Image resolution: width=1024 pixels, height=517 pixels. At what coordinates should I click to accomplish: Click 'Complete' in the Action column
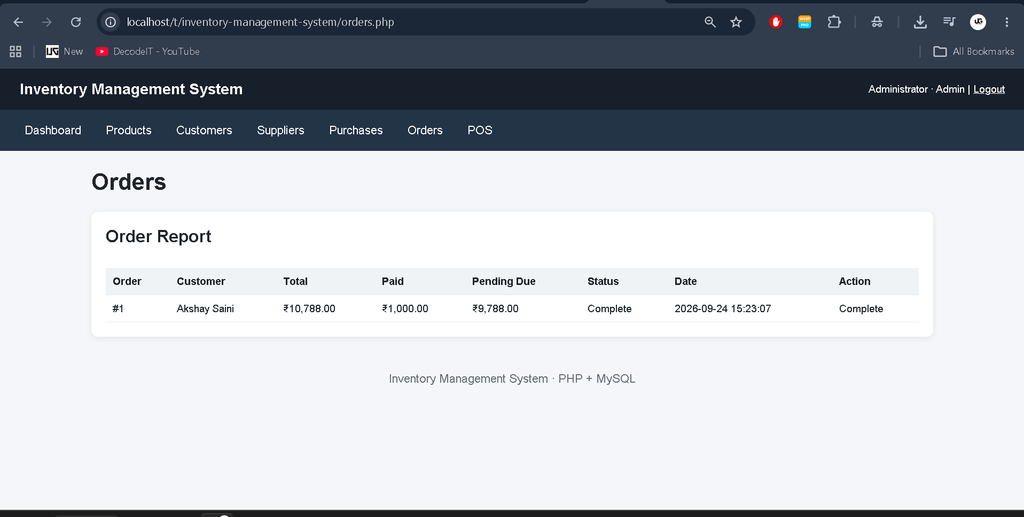point(861,309)
